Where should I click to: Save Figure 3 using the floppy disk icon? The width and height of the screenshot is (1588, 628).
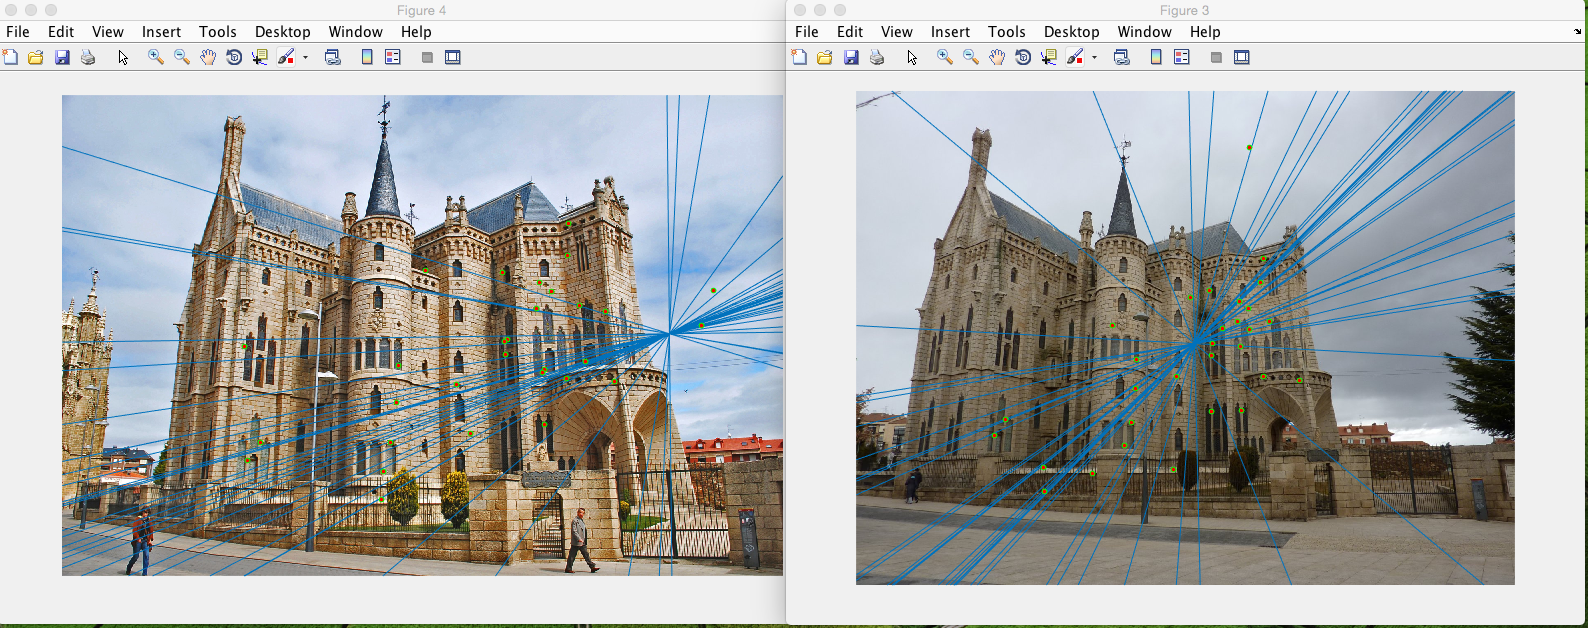coord(851,57)
